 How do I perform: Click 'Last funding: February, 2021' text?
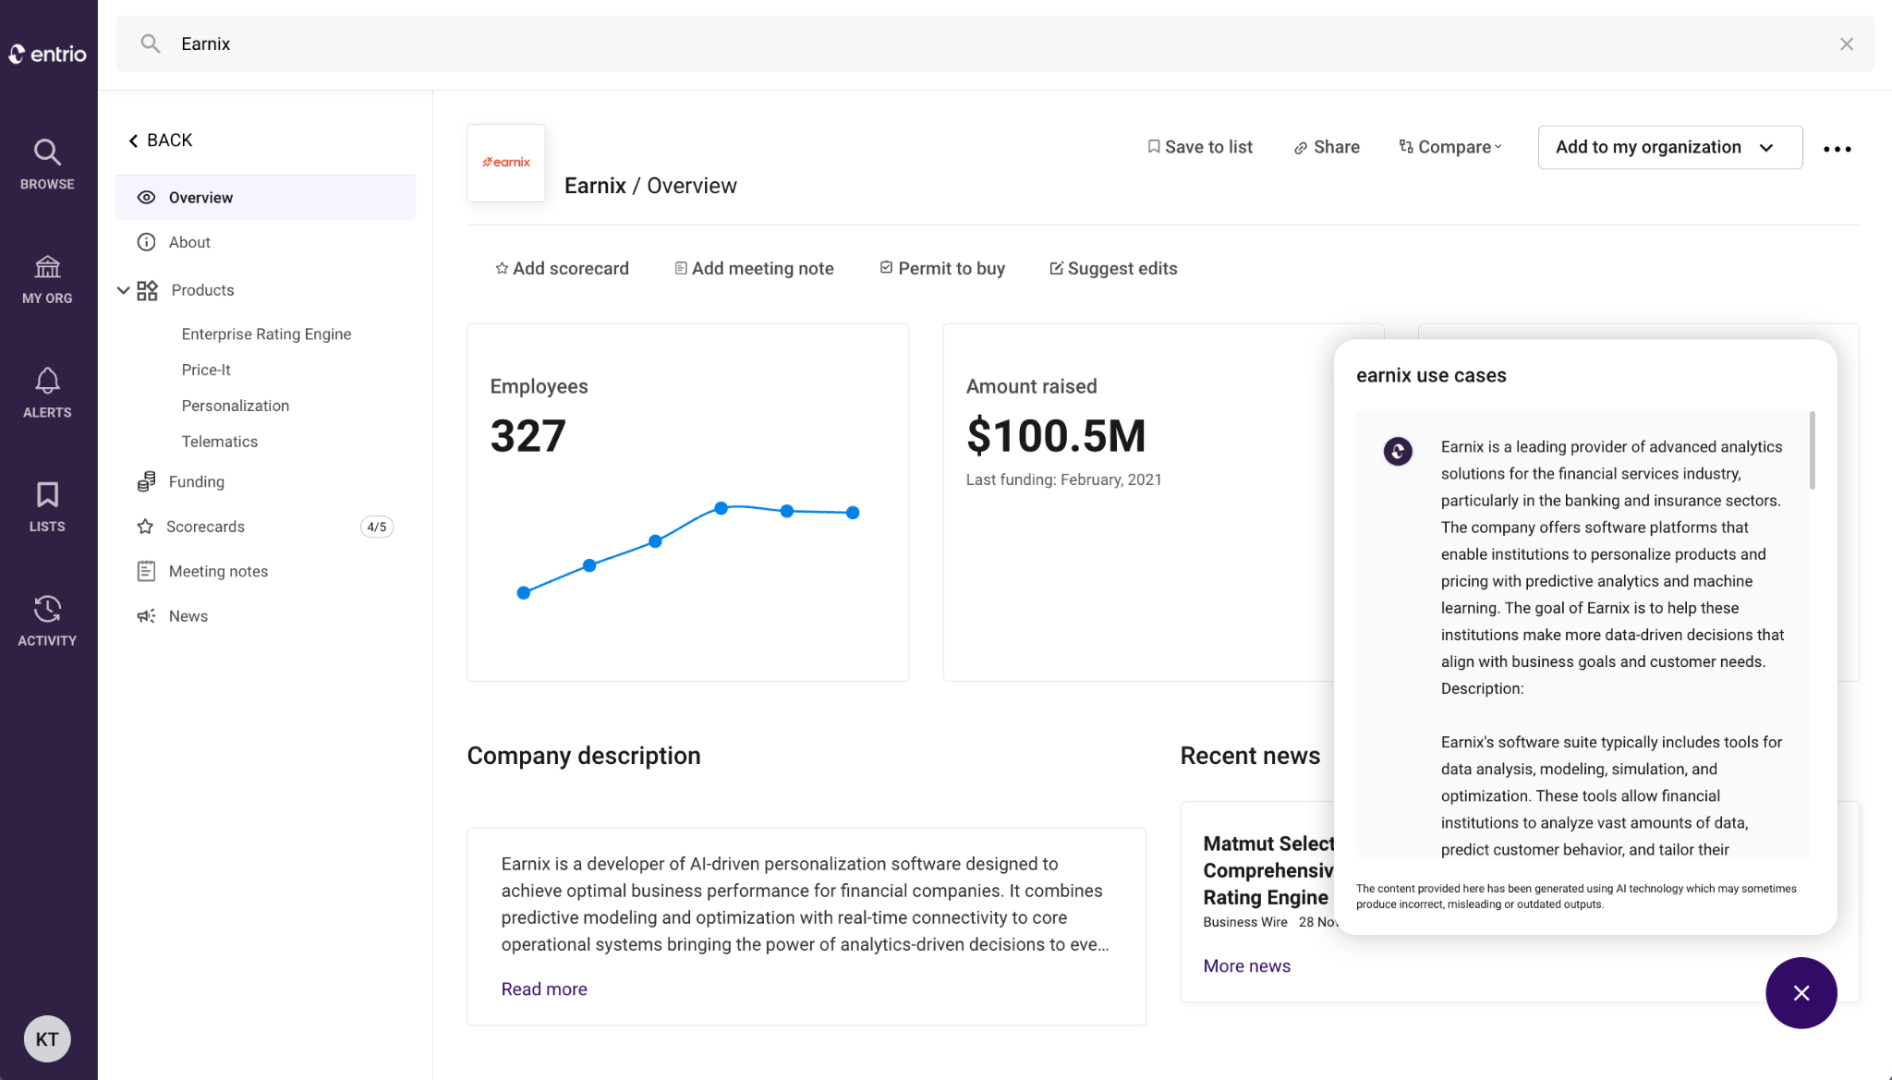[x=1064, y=480]
